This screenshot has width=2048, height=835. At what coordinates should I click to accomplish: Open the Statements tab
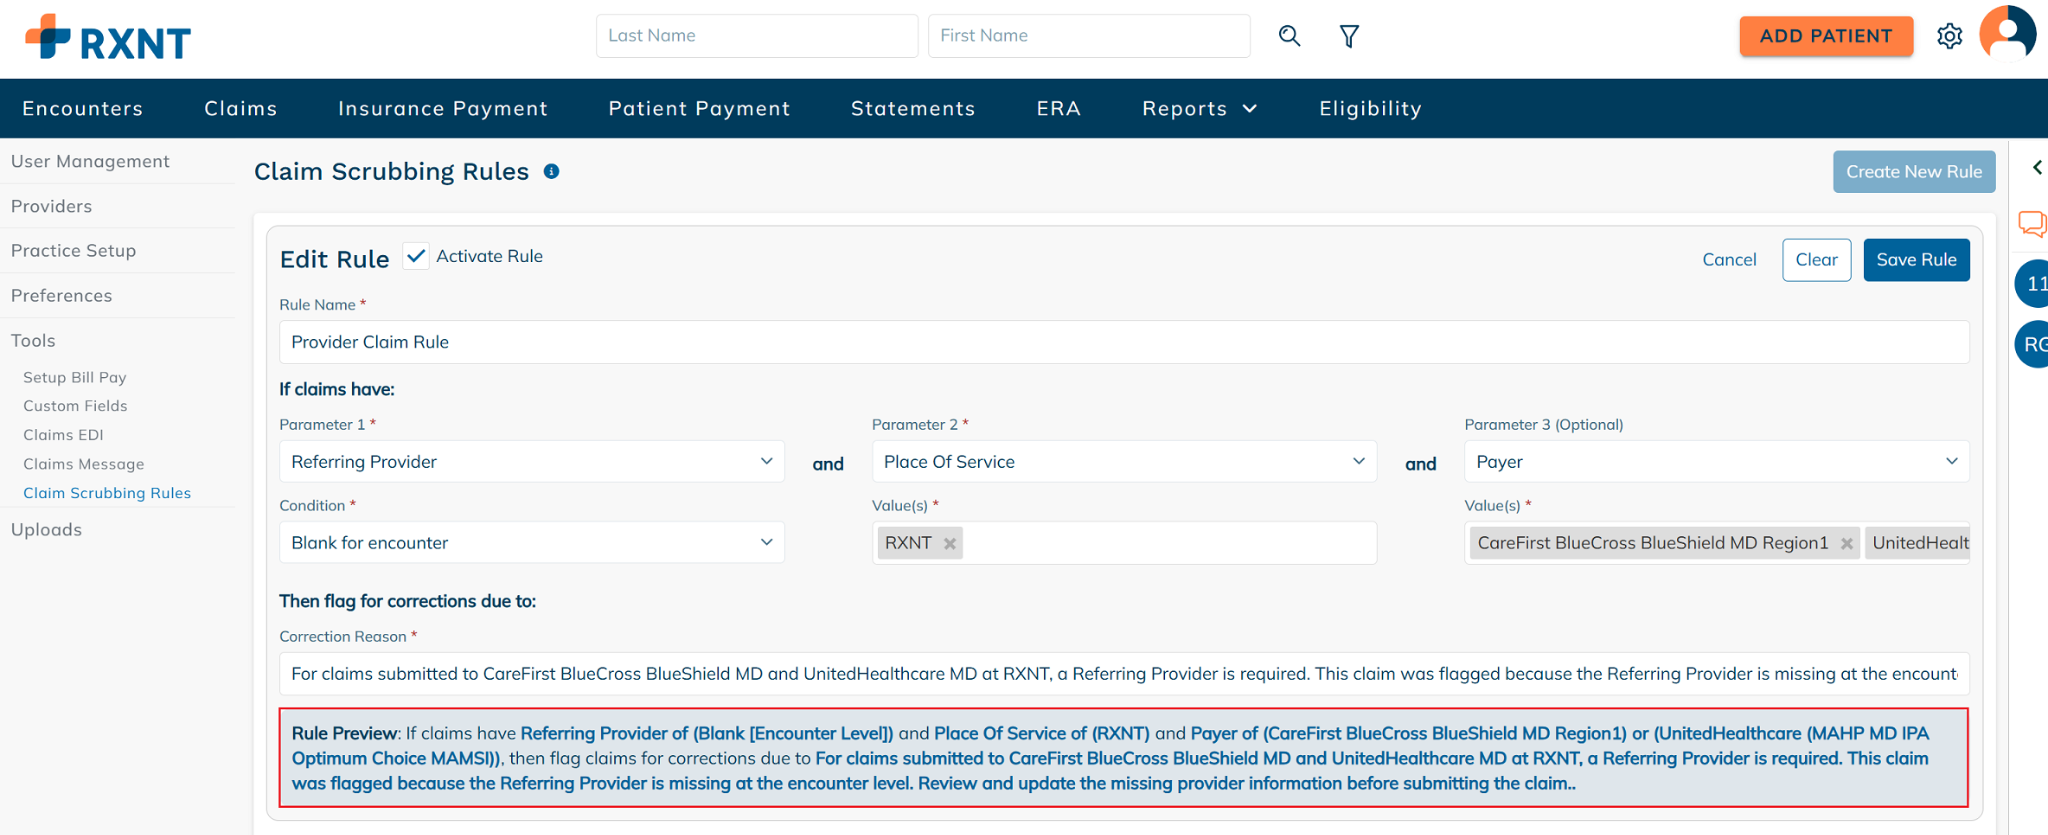pyautogui.click(x=913, y=108)
